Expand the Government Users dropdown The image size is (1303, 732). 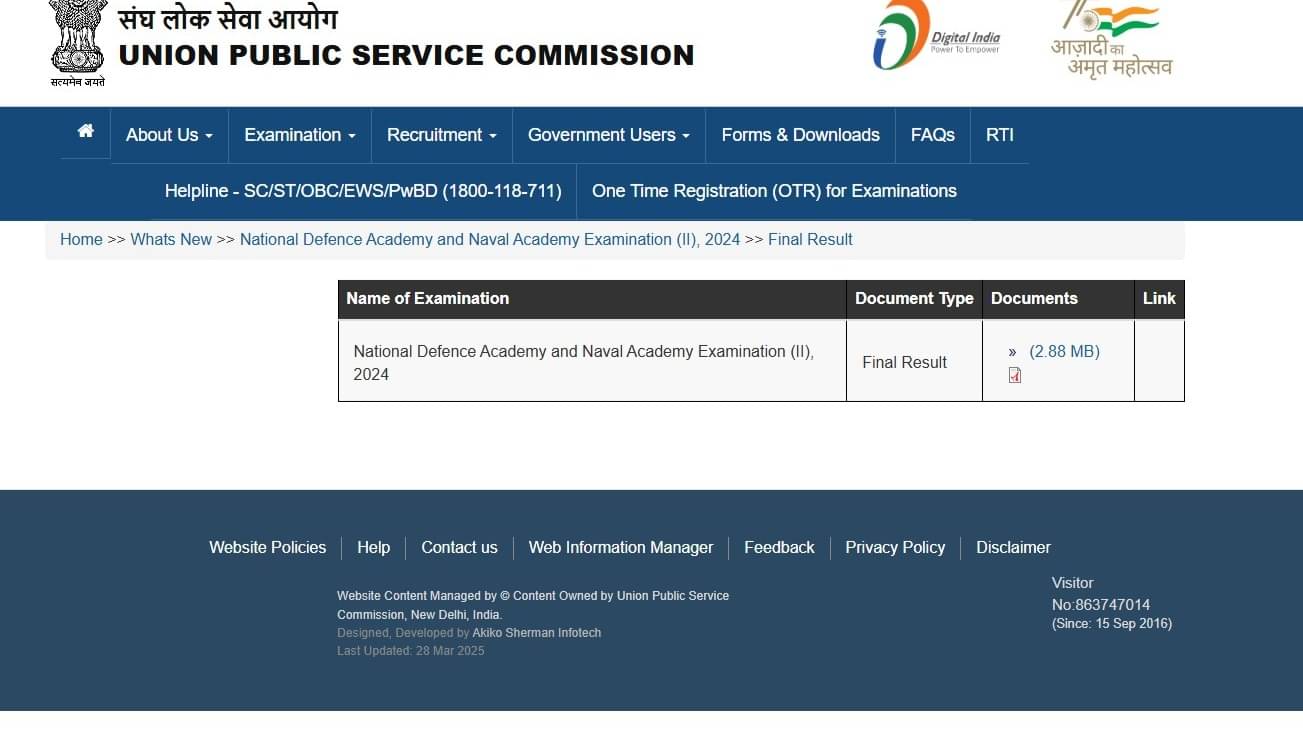coord(607,135)
